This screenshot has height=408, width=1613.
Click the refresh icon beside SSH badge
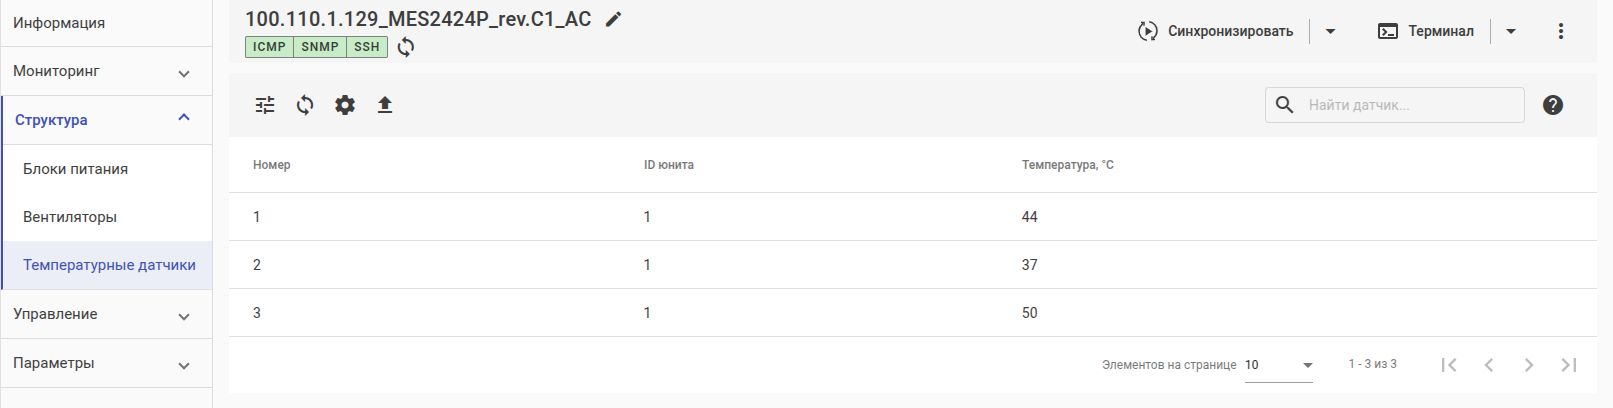[x=406, y=47]
